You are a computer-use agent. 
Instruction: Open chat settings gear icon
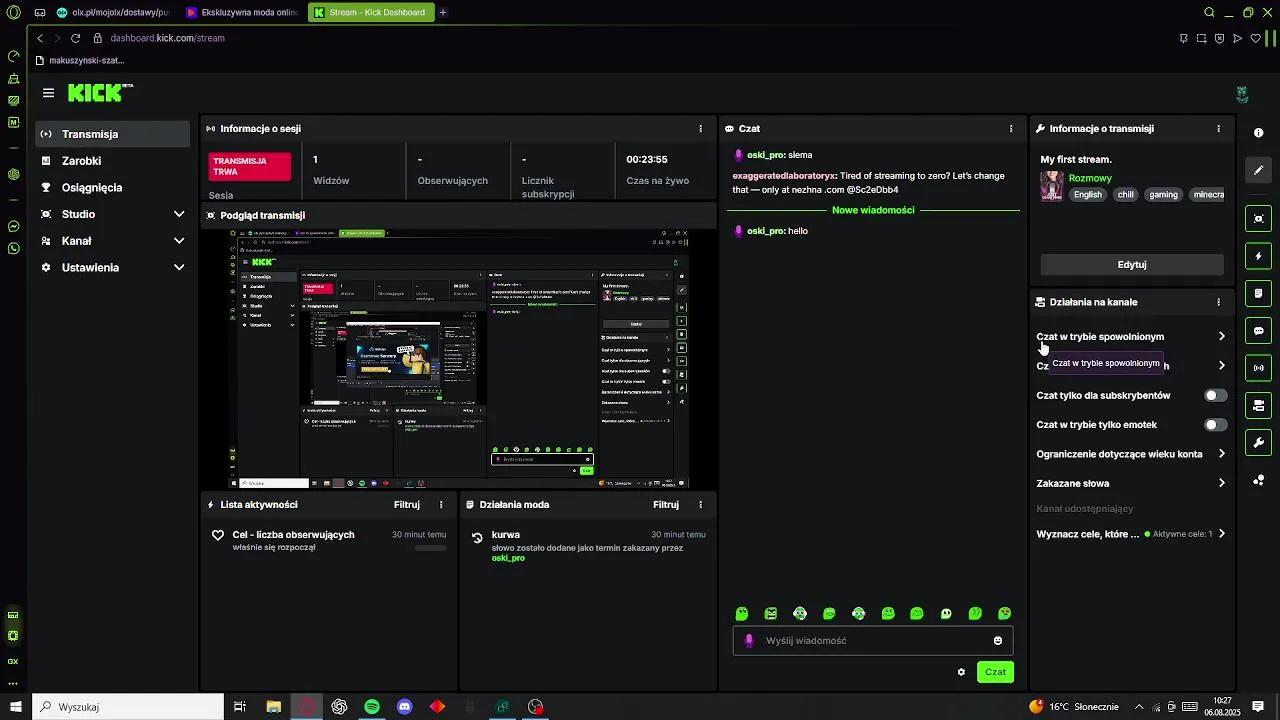pyautogui.click(x=961, y=672)
